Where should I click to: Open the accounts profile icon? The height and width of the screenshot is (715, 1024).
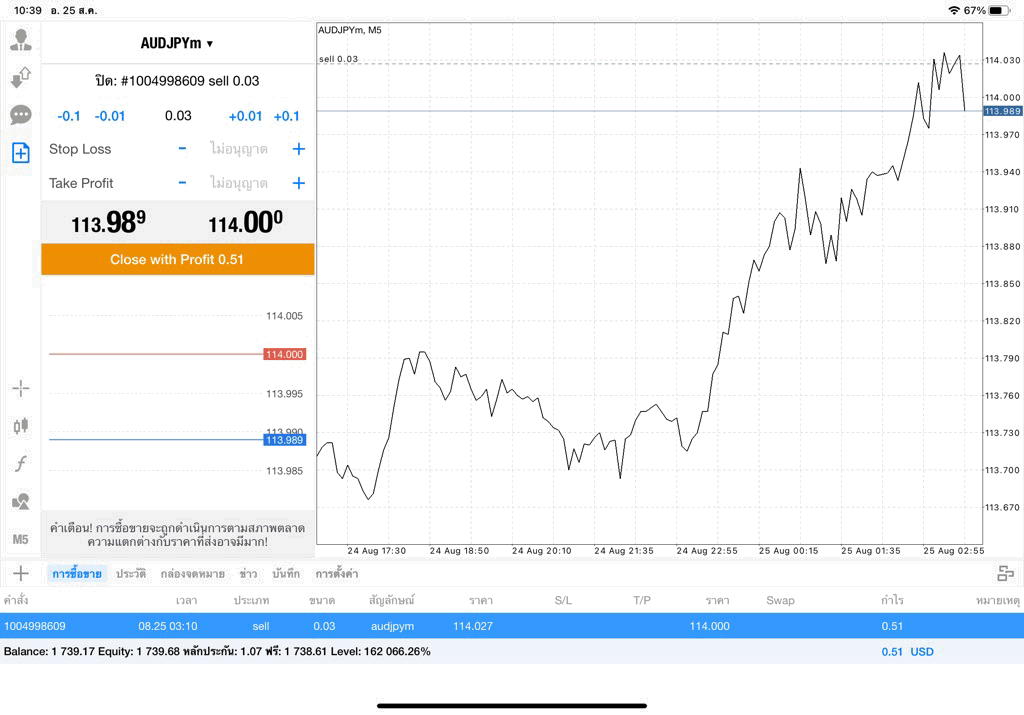21,40
